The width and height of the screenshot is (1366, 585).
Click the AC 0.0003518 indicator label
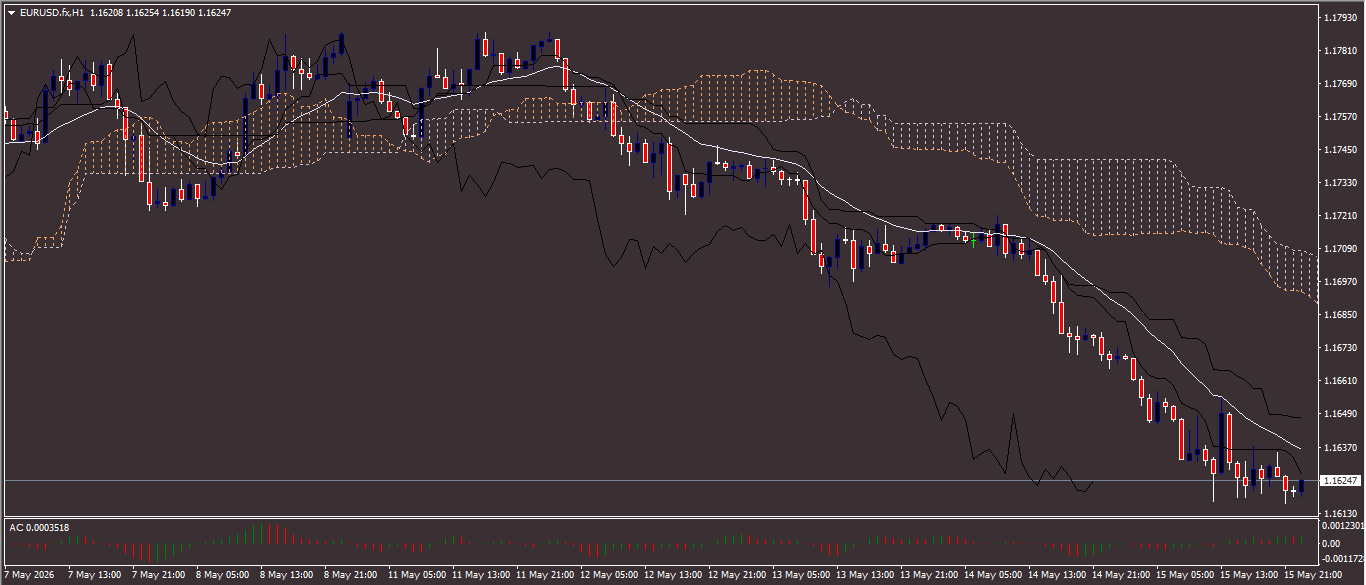tap(39, 527)
